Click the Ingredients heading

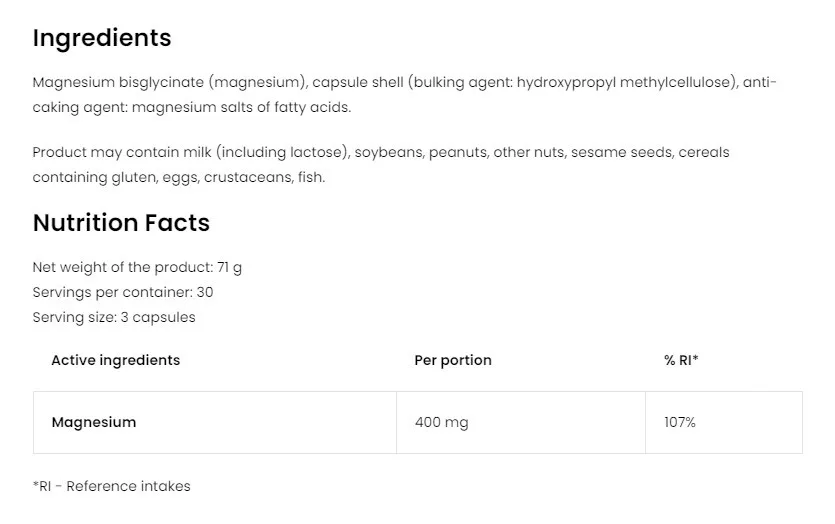102,38
